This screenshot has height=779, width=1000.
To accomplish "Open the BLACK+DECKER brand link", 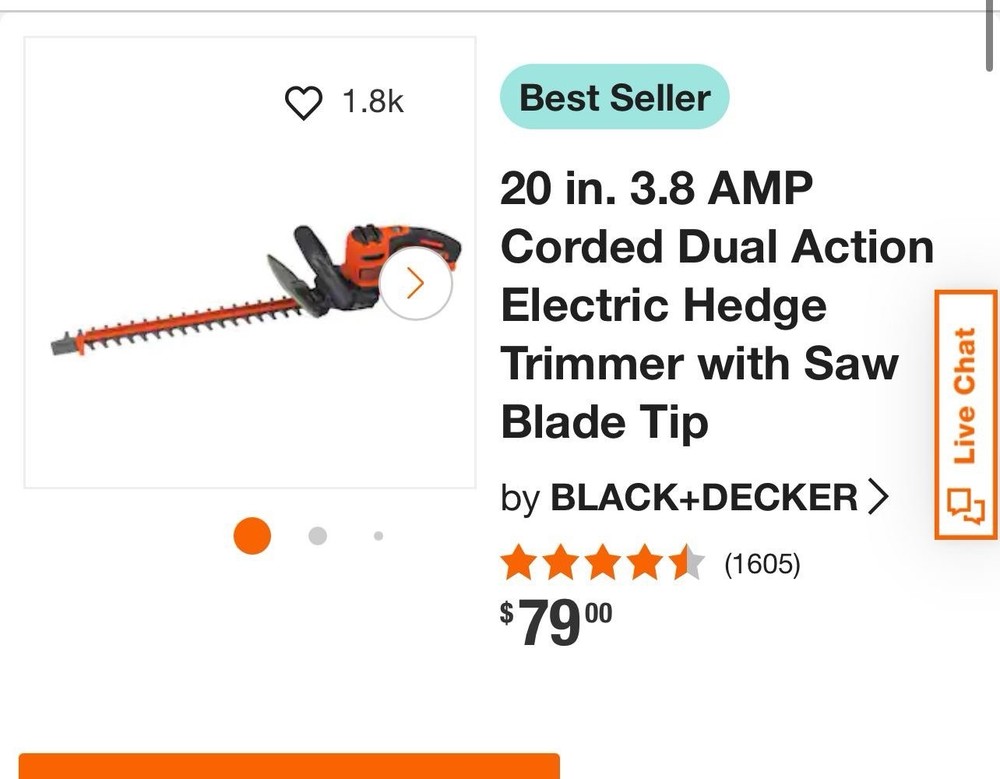I will [704, 497].
